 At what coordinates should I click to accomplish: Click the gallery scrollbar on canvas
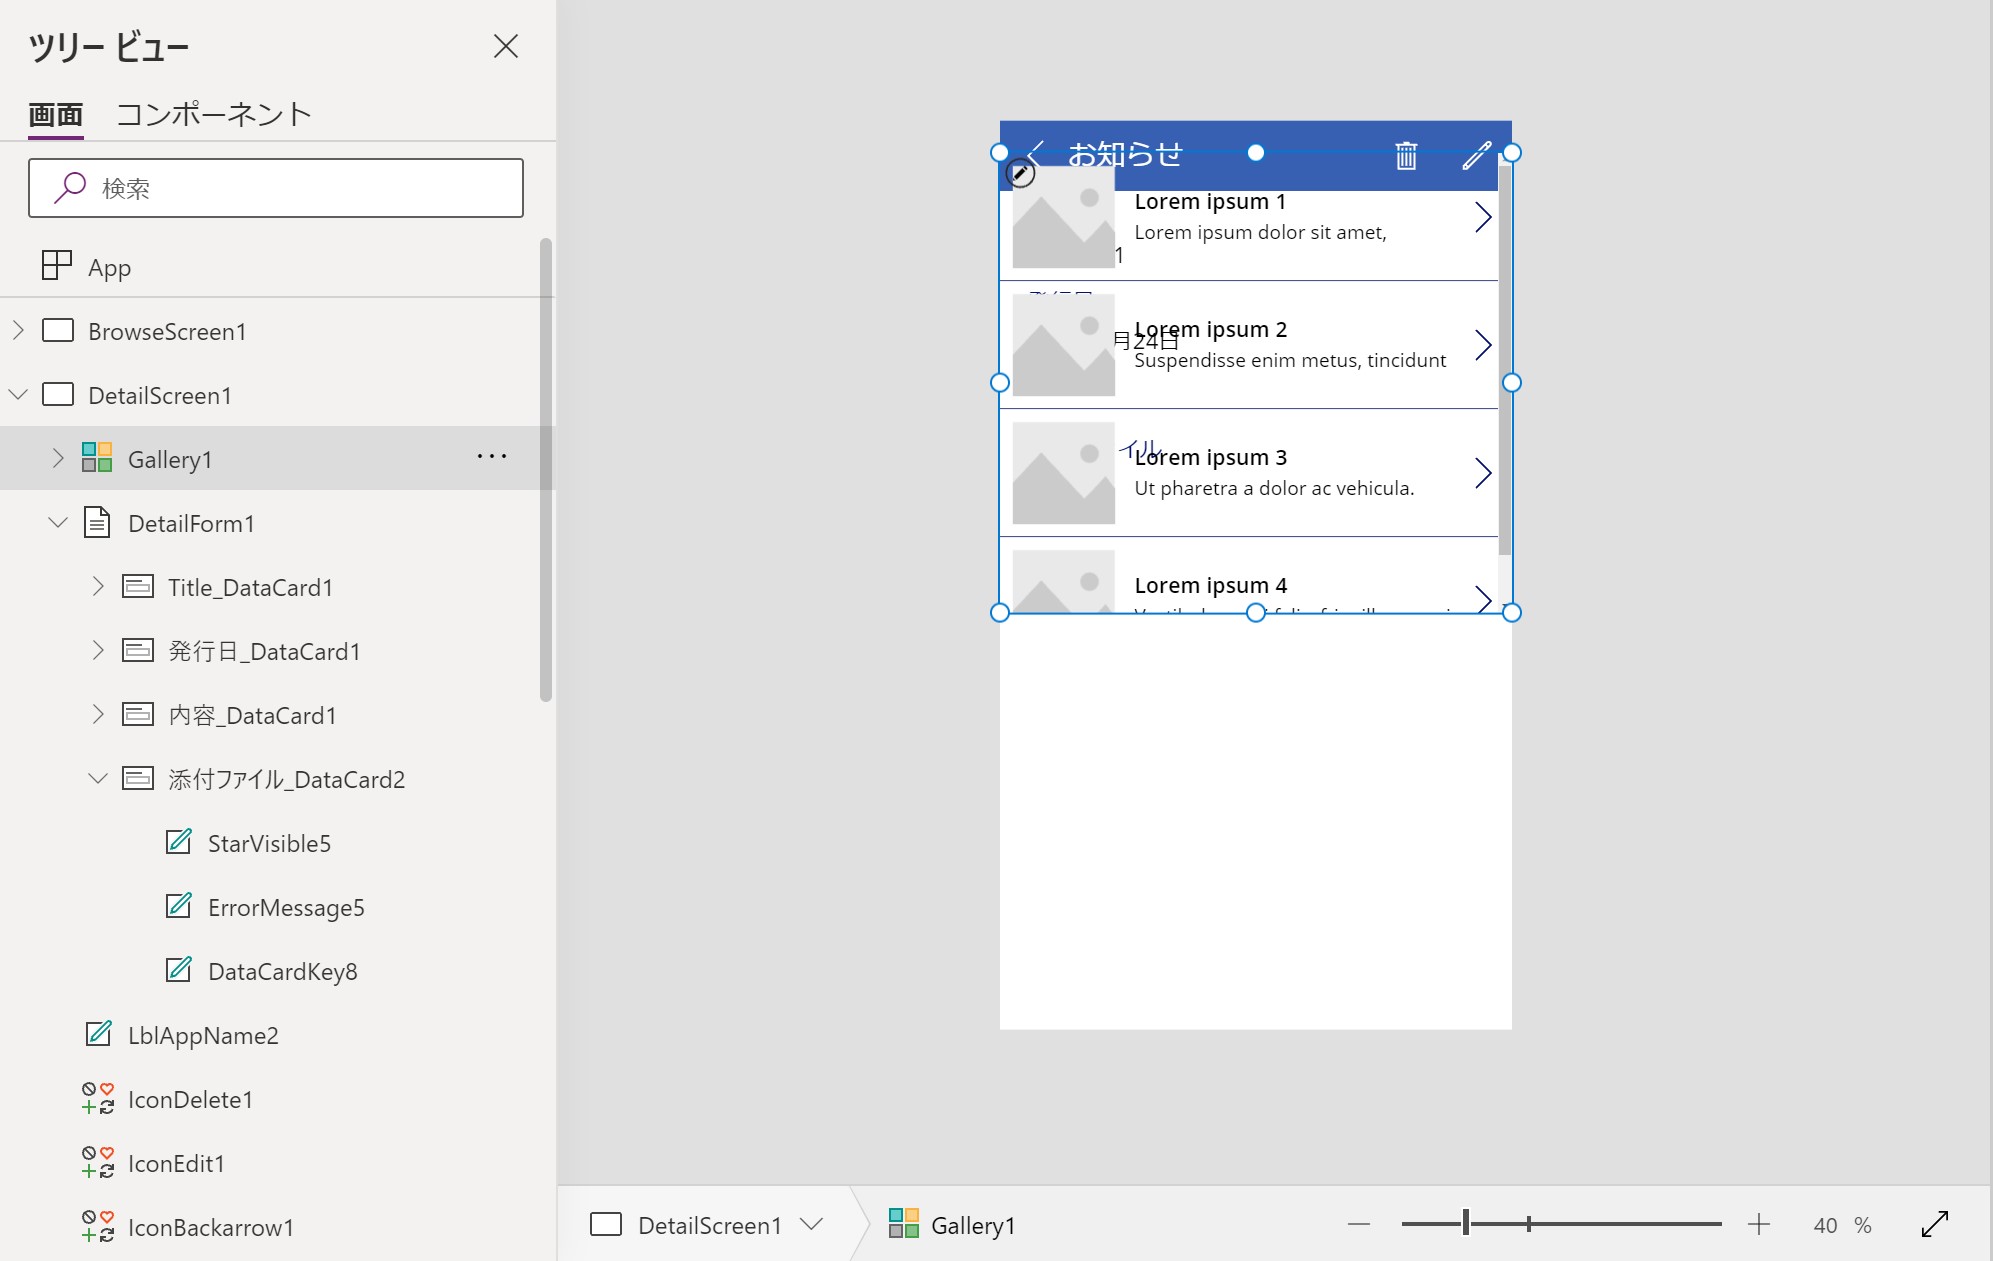pyautogui.click(x=1504, y=360)
